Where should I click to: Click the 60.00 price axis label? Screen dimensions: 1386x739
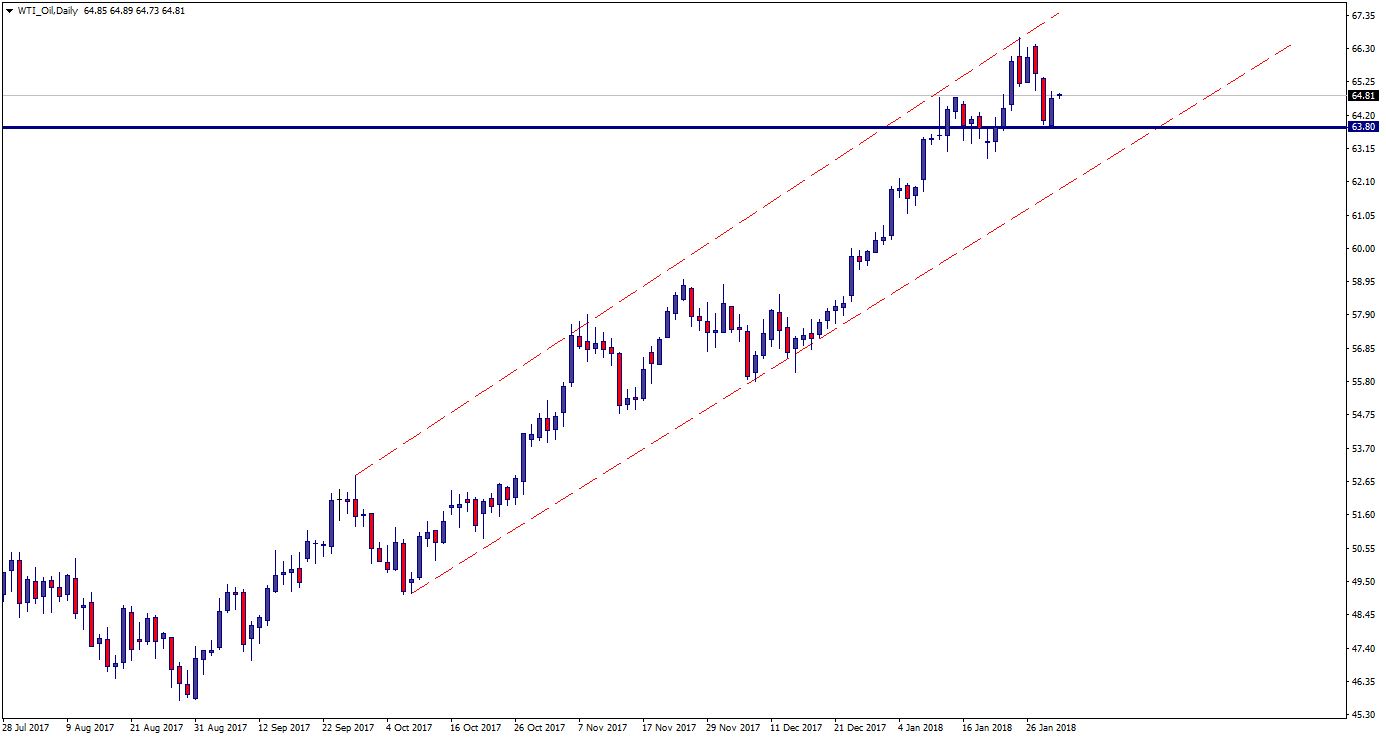[x=1361, y=249]
